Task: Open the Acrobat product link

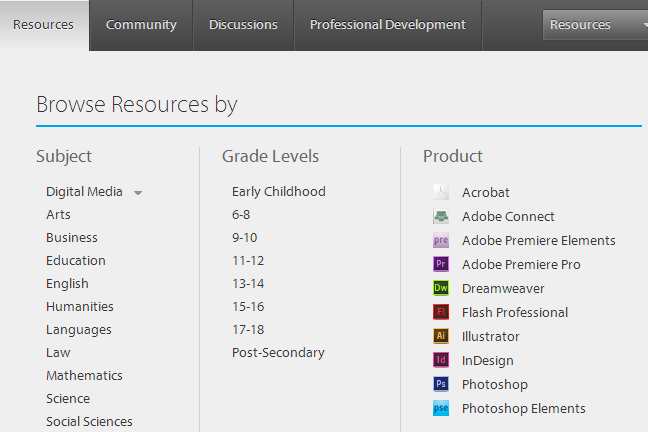Action: coord(486,193)
